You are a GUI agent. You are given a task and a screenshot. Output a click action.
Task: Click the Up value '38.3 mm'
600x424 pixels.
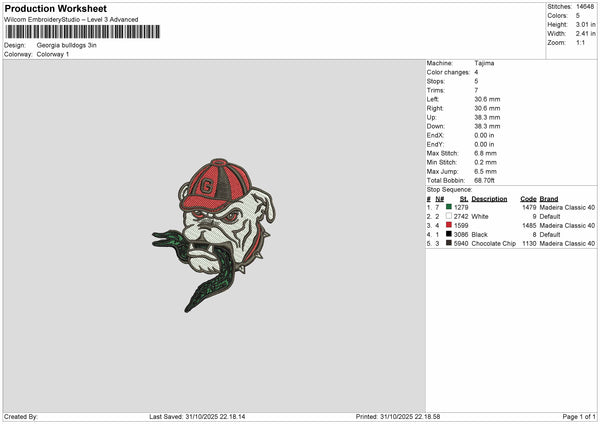(x=487, y=117)
